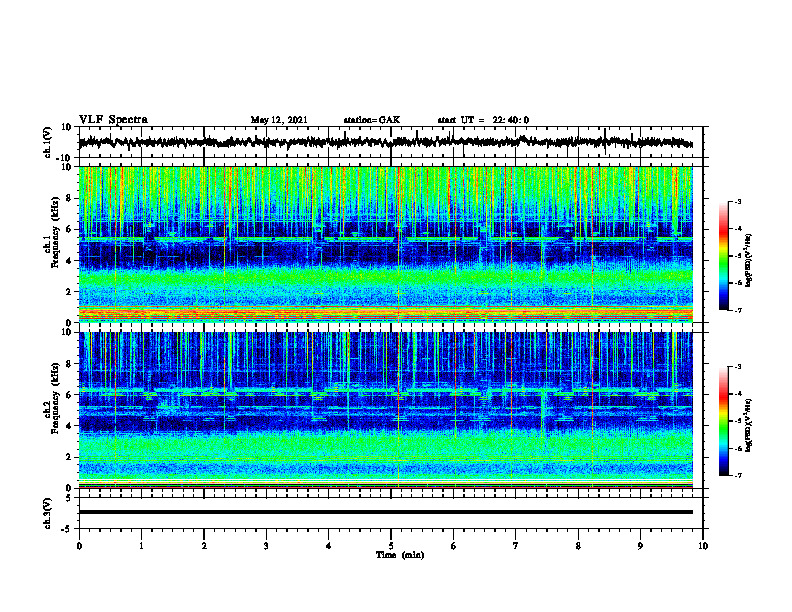Click time axis tick label '4'
792x612 pixels.
point(329,546)
